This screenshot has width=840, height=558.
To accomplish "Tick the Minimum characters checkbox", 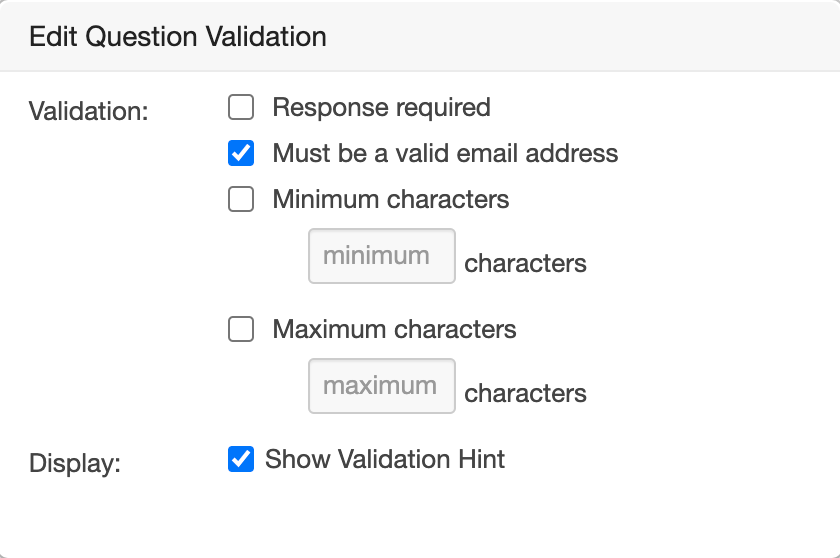I will 241,200.
